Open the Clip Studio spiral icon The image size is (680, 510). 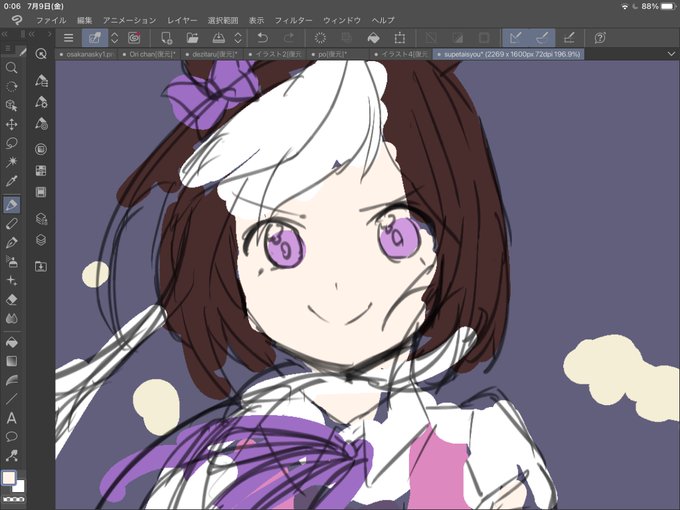coord(134,38)
